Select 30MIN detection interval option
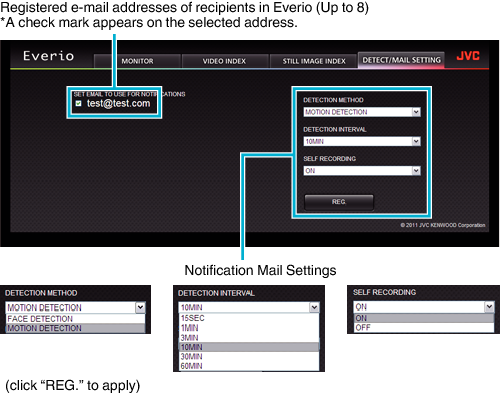500x398 pixels. coord(249,357)
